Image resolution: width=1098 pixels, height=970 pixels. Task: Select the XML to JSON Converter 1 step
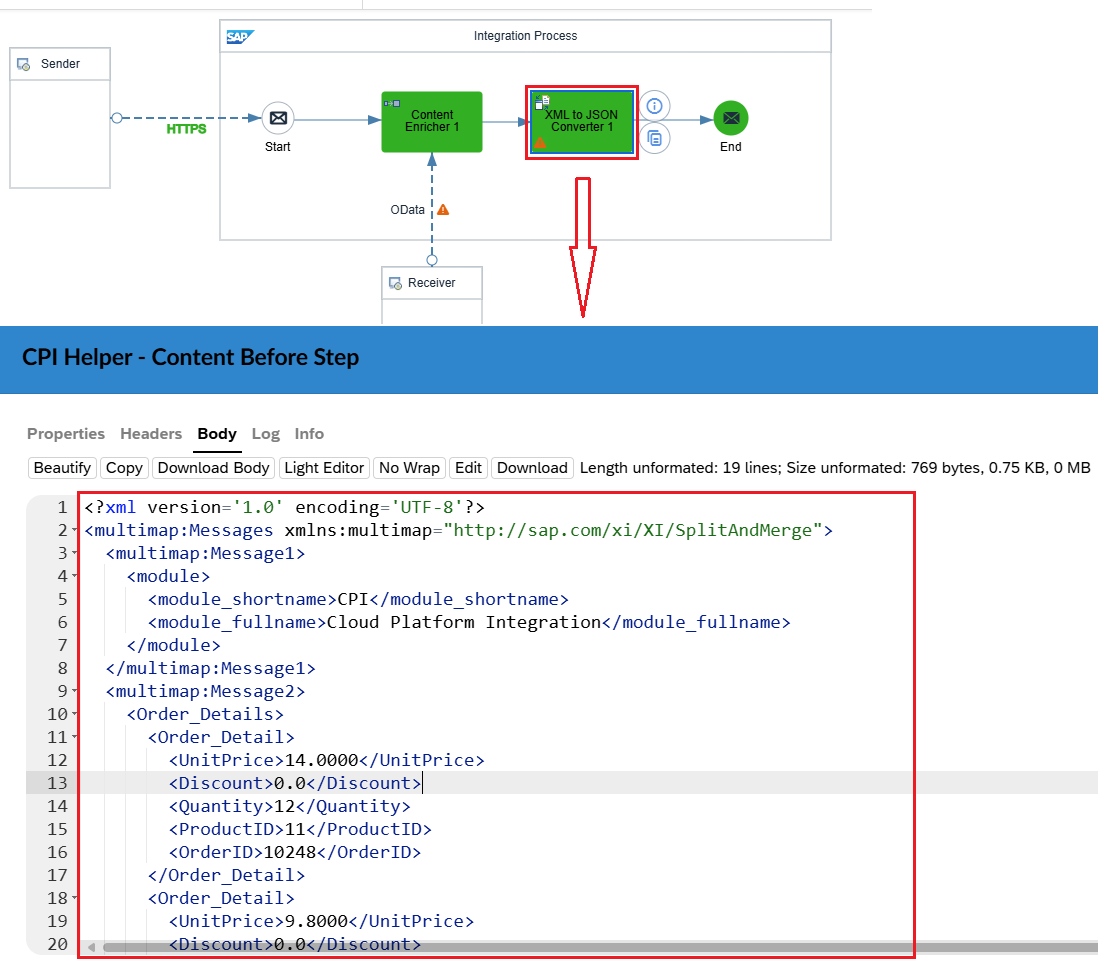click(x=582, y=122)
